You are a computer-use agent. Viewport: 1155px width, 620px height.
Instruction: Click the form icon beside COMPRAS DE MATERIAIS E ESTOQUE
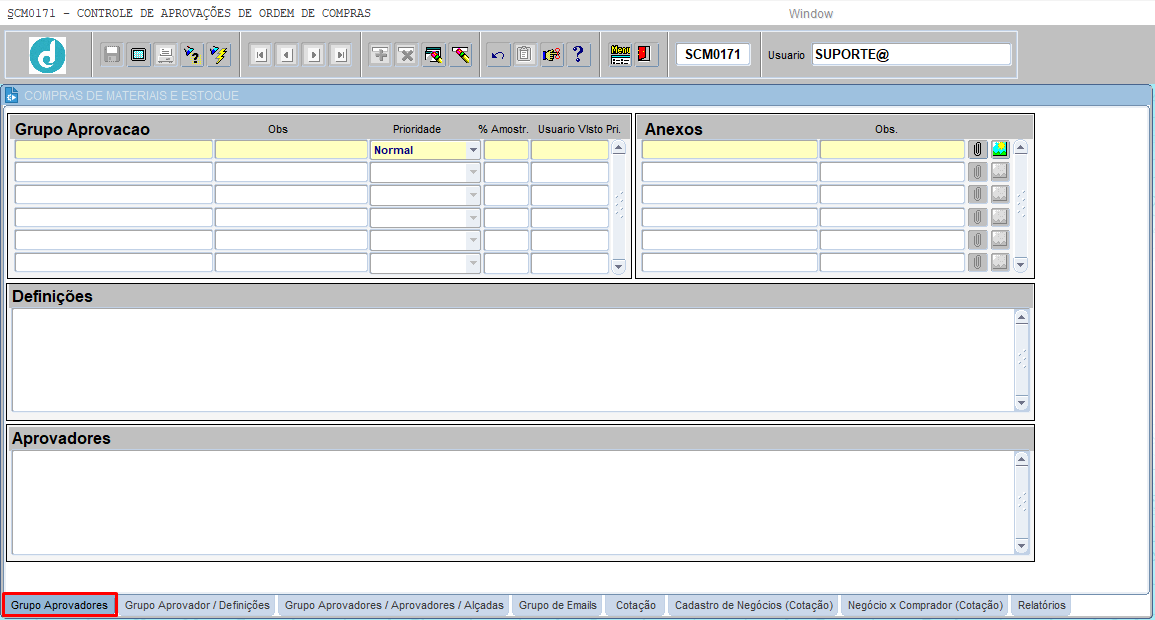click(11, 96)
